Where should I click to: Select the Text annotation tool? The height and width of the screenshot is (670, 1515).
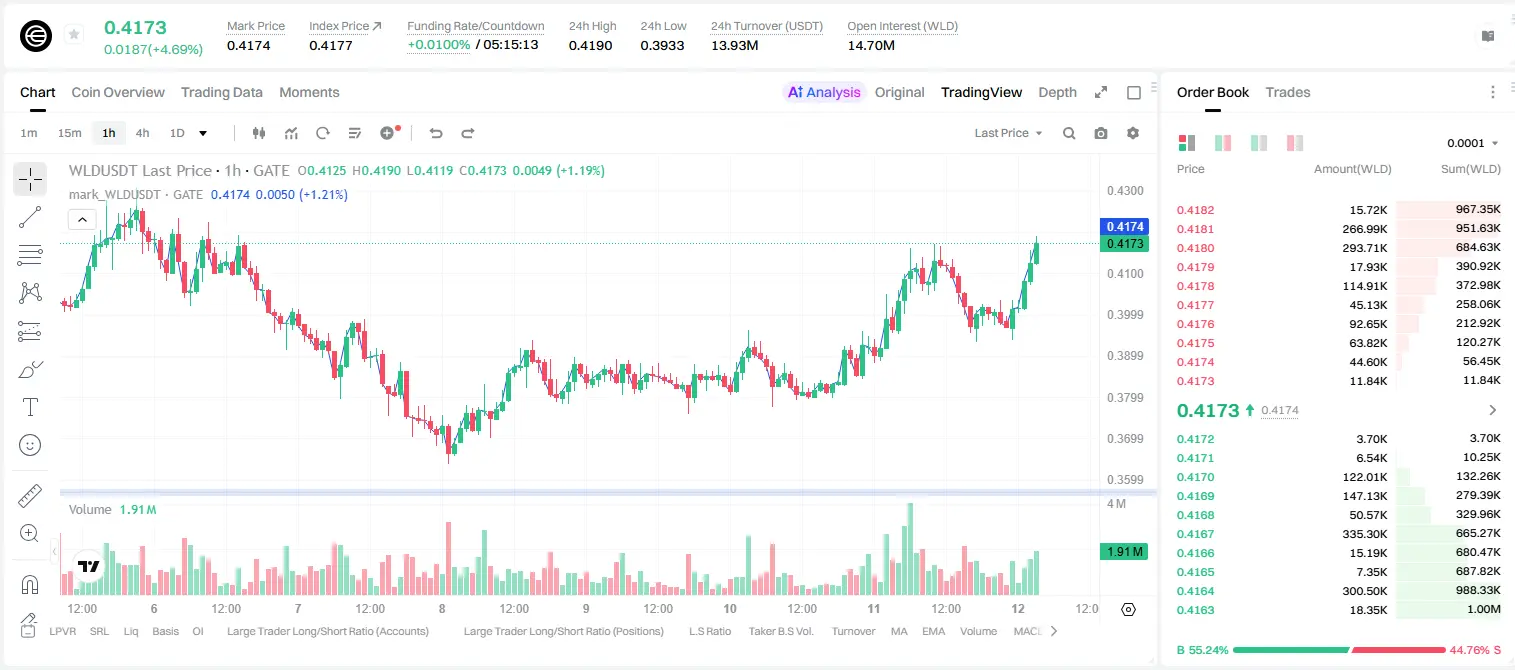30,407
